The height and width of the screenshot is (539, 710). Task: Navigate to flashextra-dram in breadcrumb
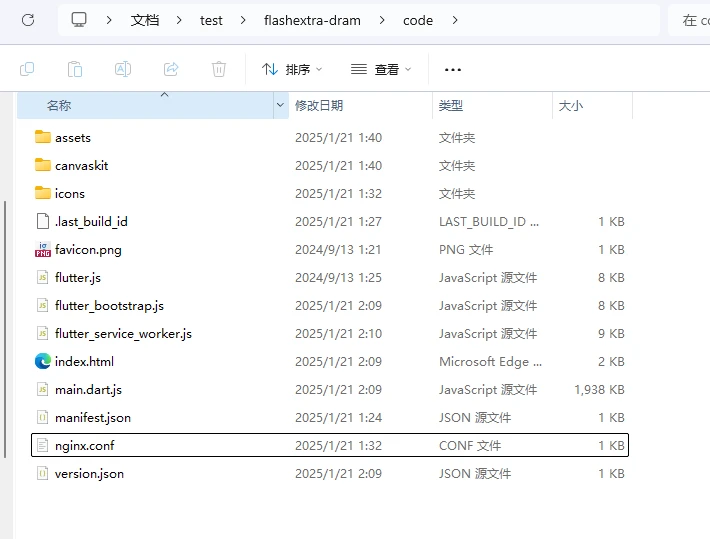click(x=312, y=20)
